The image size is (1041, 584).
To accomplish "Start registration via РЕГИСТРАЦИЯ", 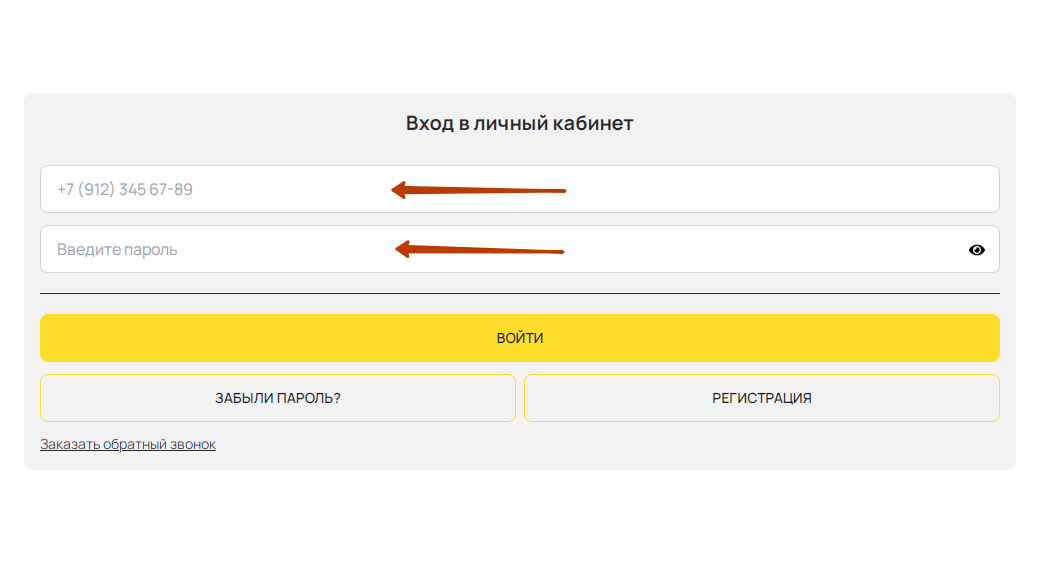I will point(762,397).
